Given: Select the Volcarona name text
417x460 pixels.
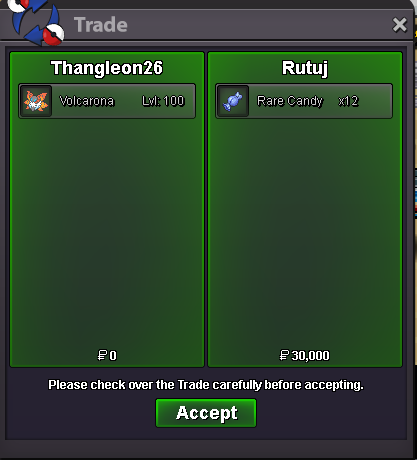Looking at the screenshot, I should coord(87,101).
